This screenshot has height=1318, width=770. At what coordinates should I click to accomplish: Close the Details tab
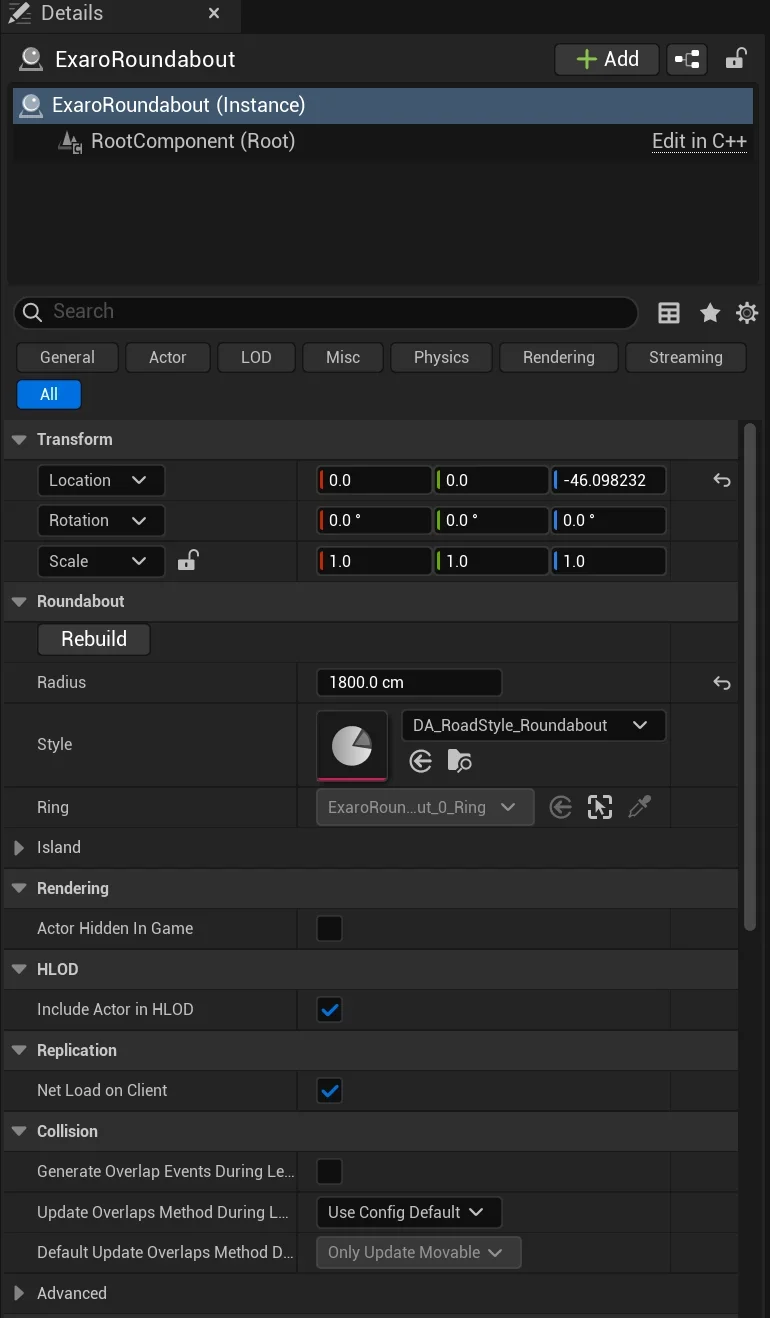coord(215,14)
